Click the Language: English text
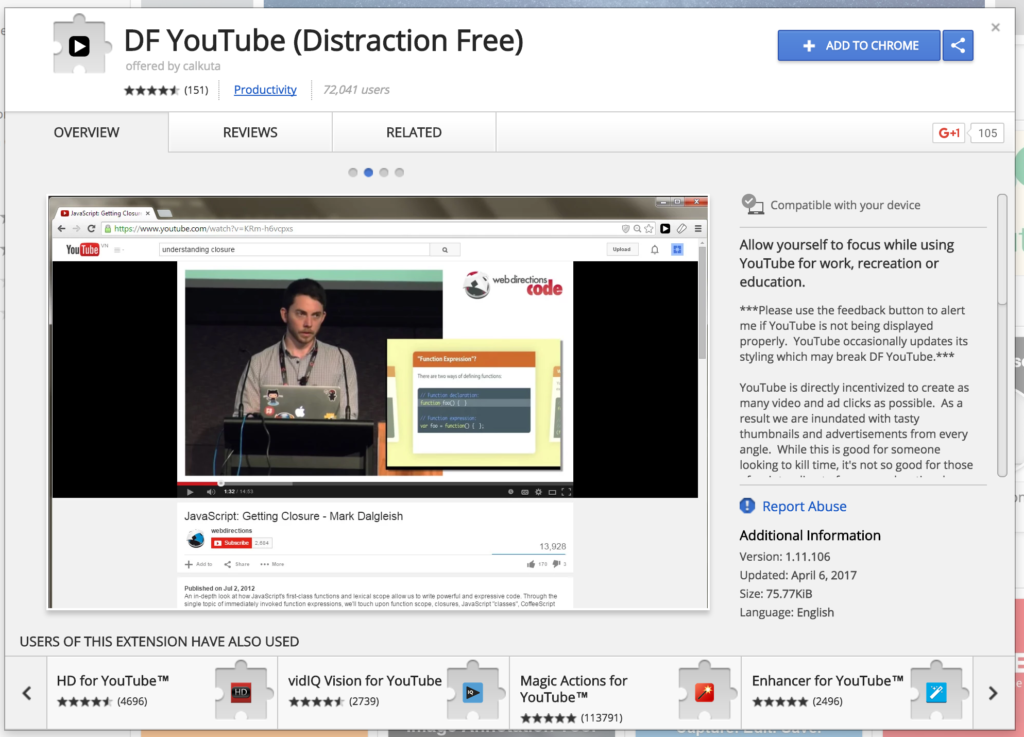Screen dimensions: 1024x737 point(786,612)
